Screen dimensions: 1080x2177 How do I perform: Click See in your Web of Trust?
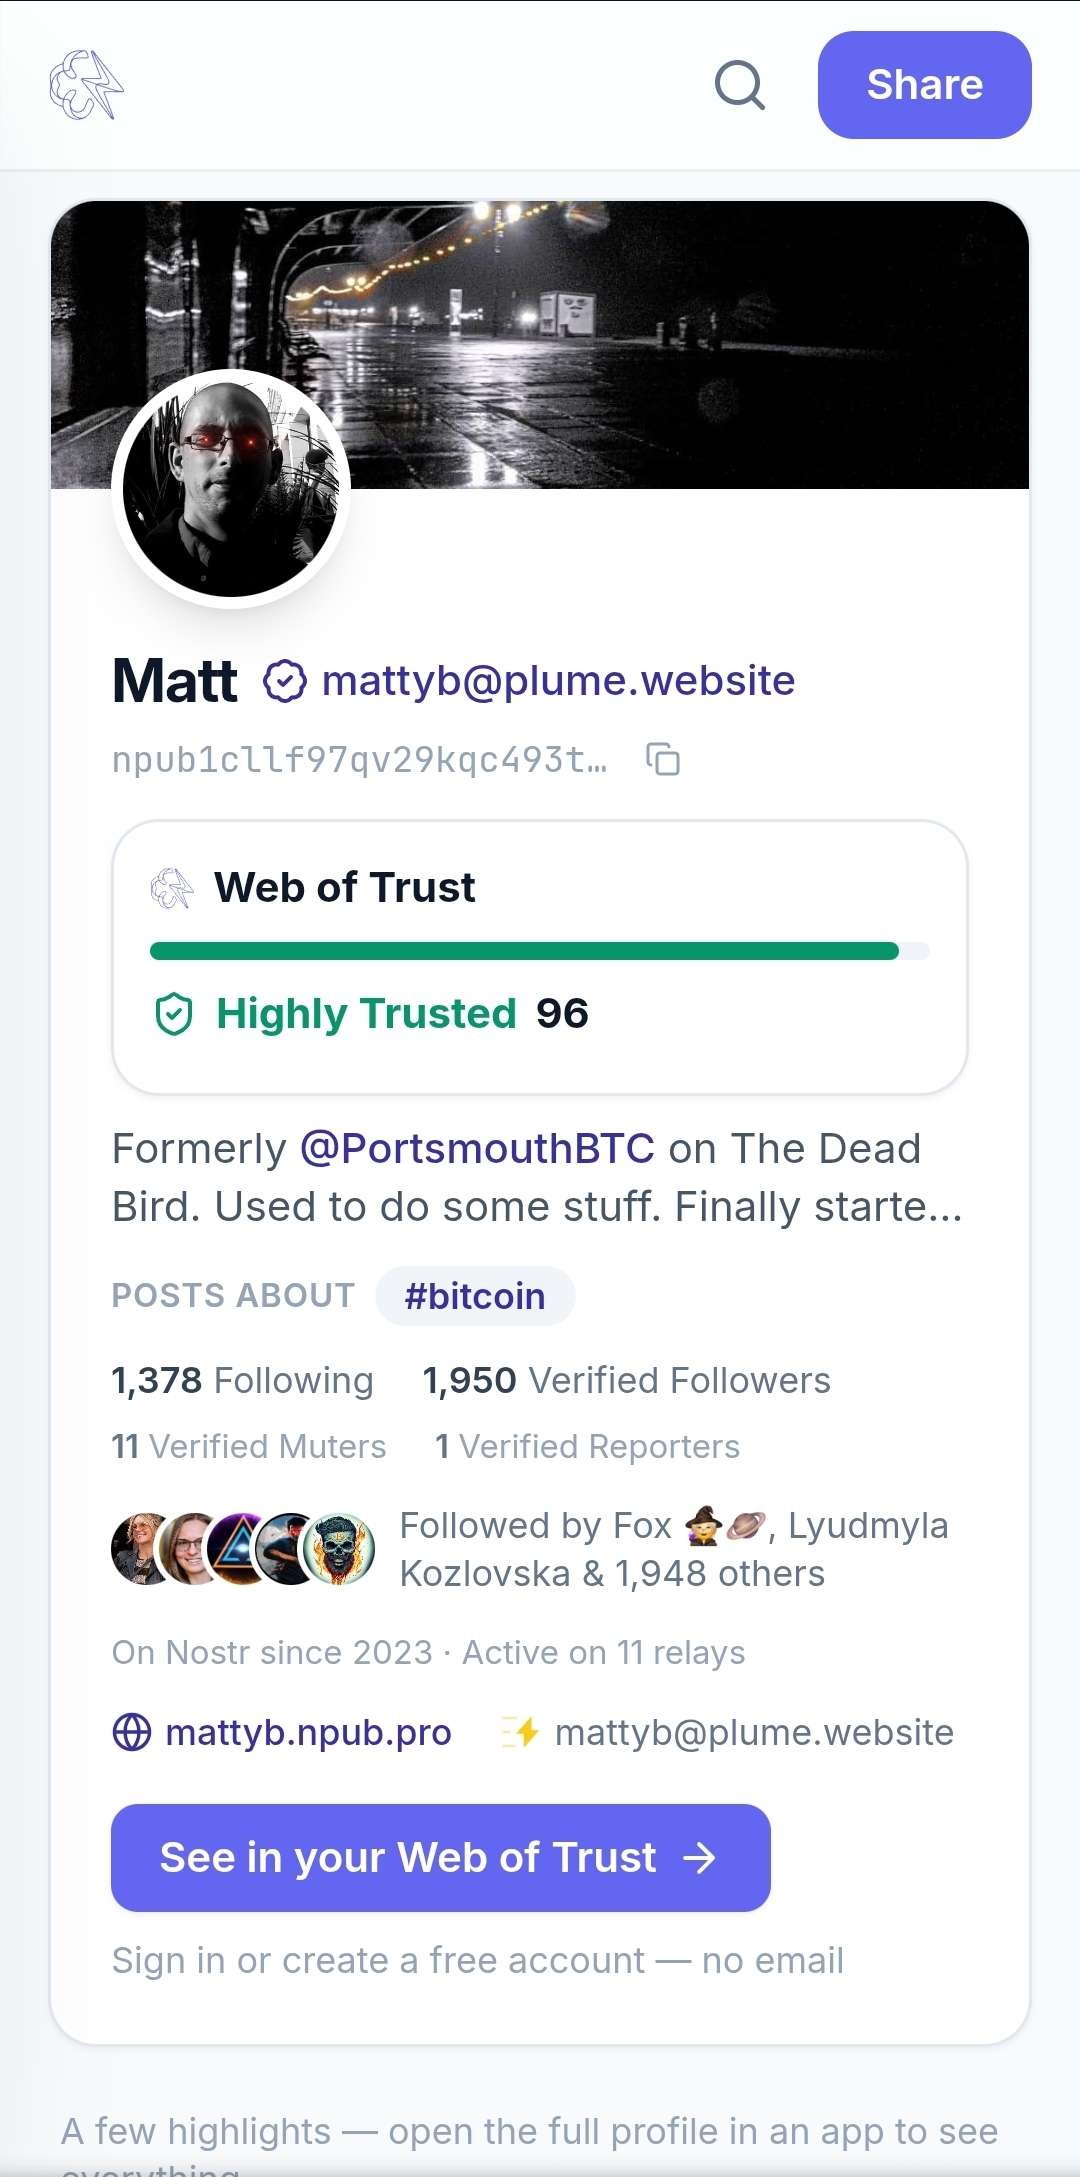(x=441, y=1858)
